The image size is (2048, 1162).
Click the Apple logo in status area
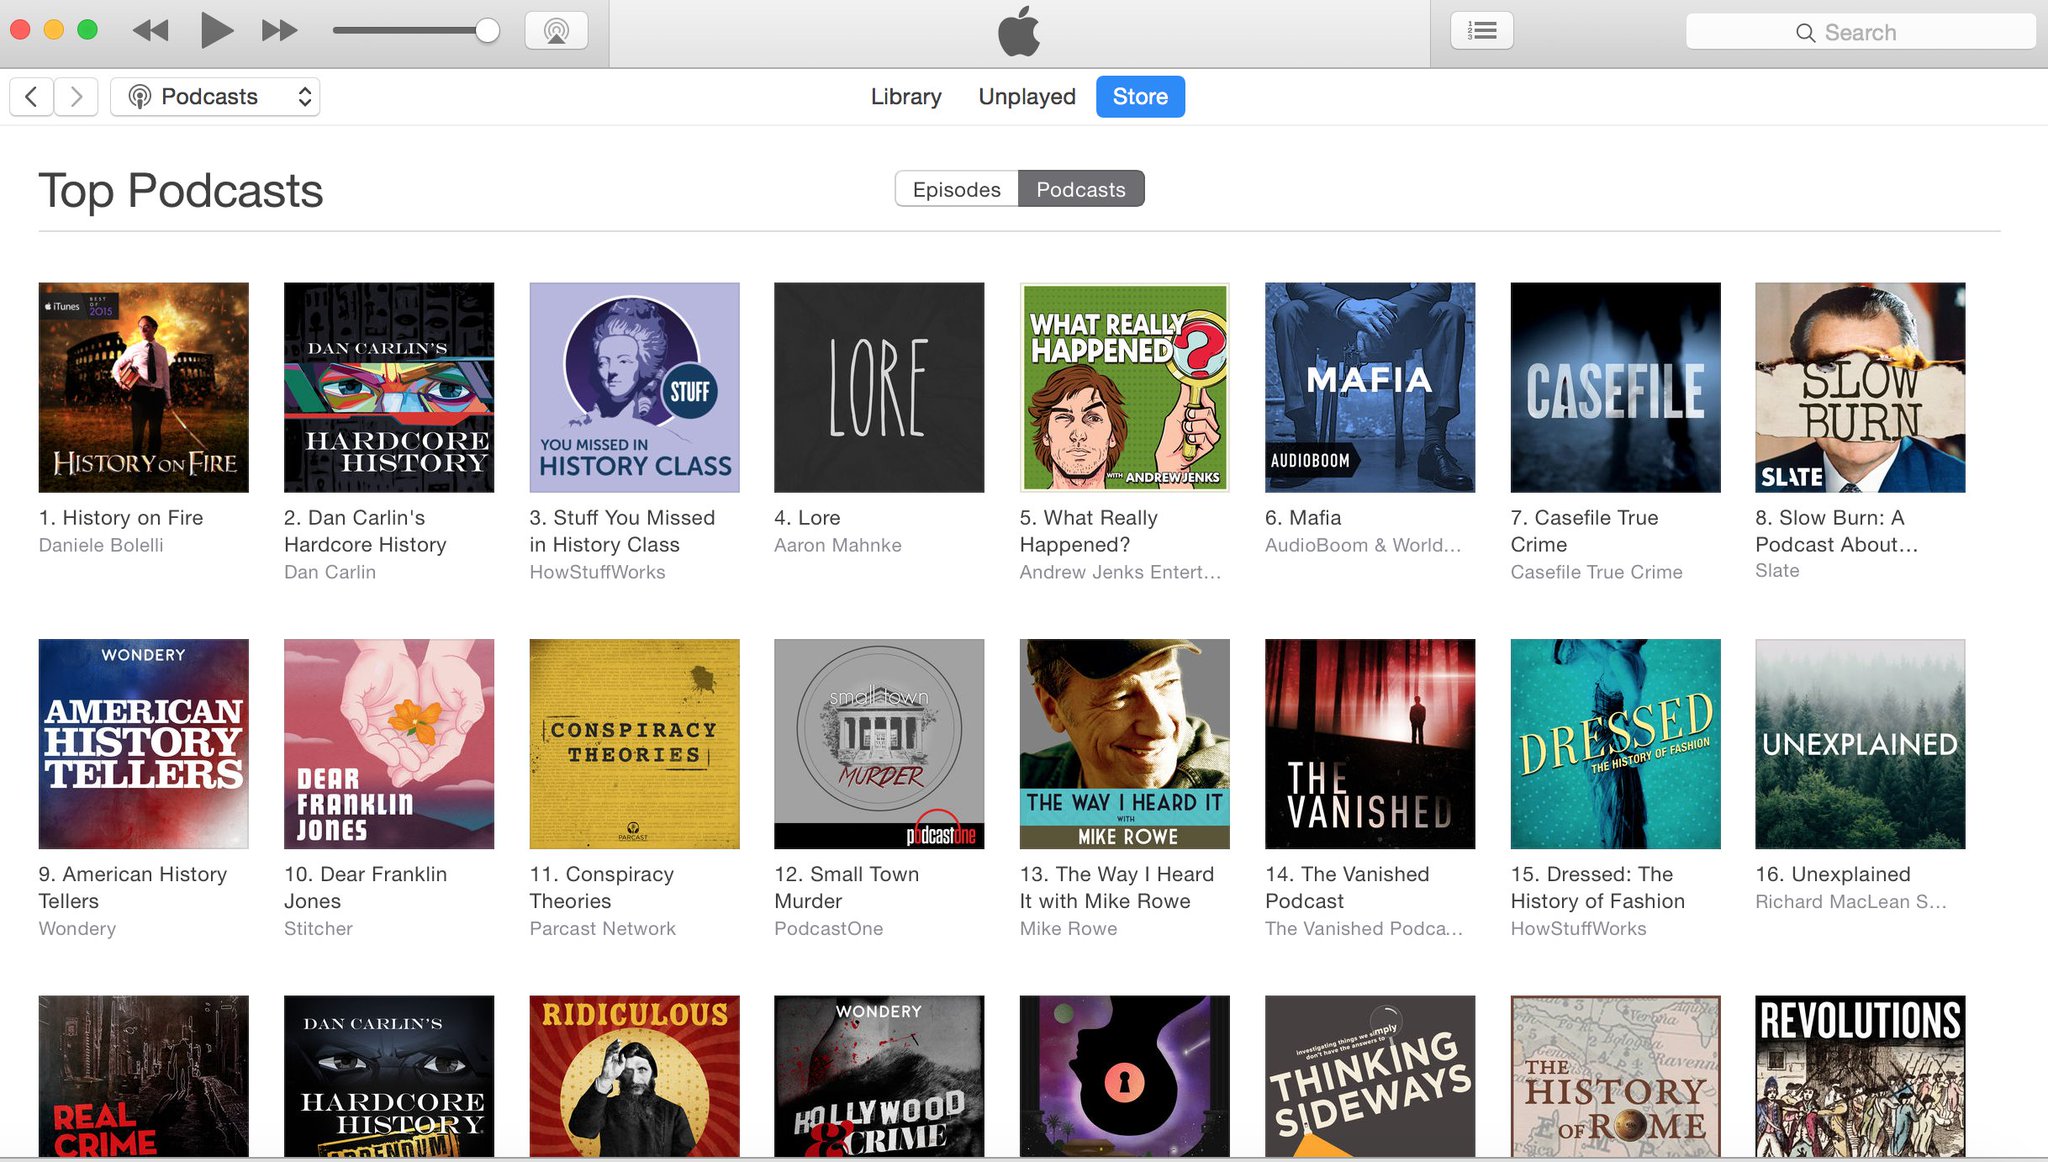1019,32
